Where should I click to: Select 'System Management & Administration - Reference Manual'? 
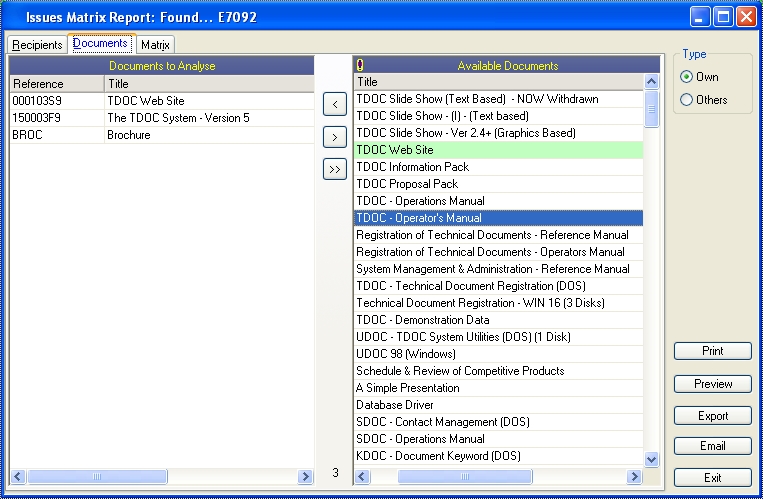pos(499,269)
